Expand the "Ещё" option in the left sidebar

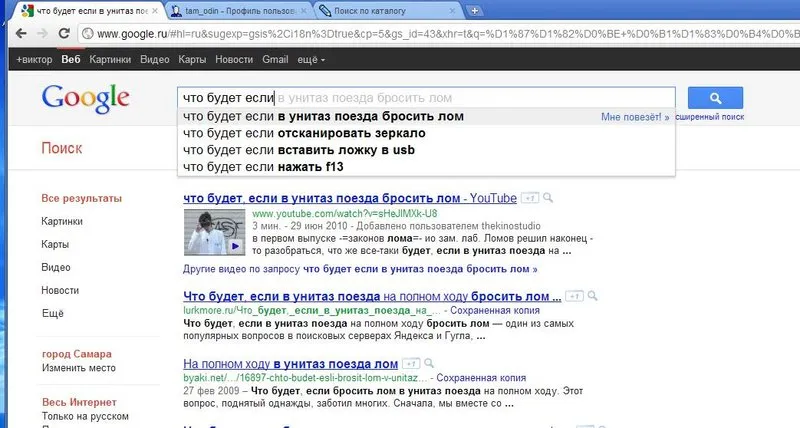click(x=53, y=313)
